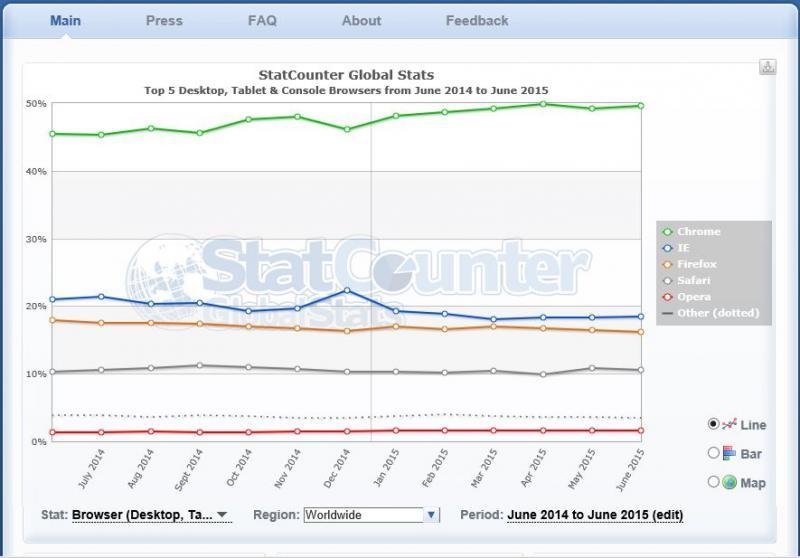800x558 pixels.
Task: Expand the Region dropdown arrow
Action: pos(431,515)
